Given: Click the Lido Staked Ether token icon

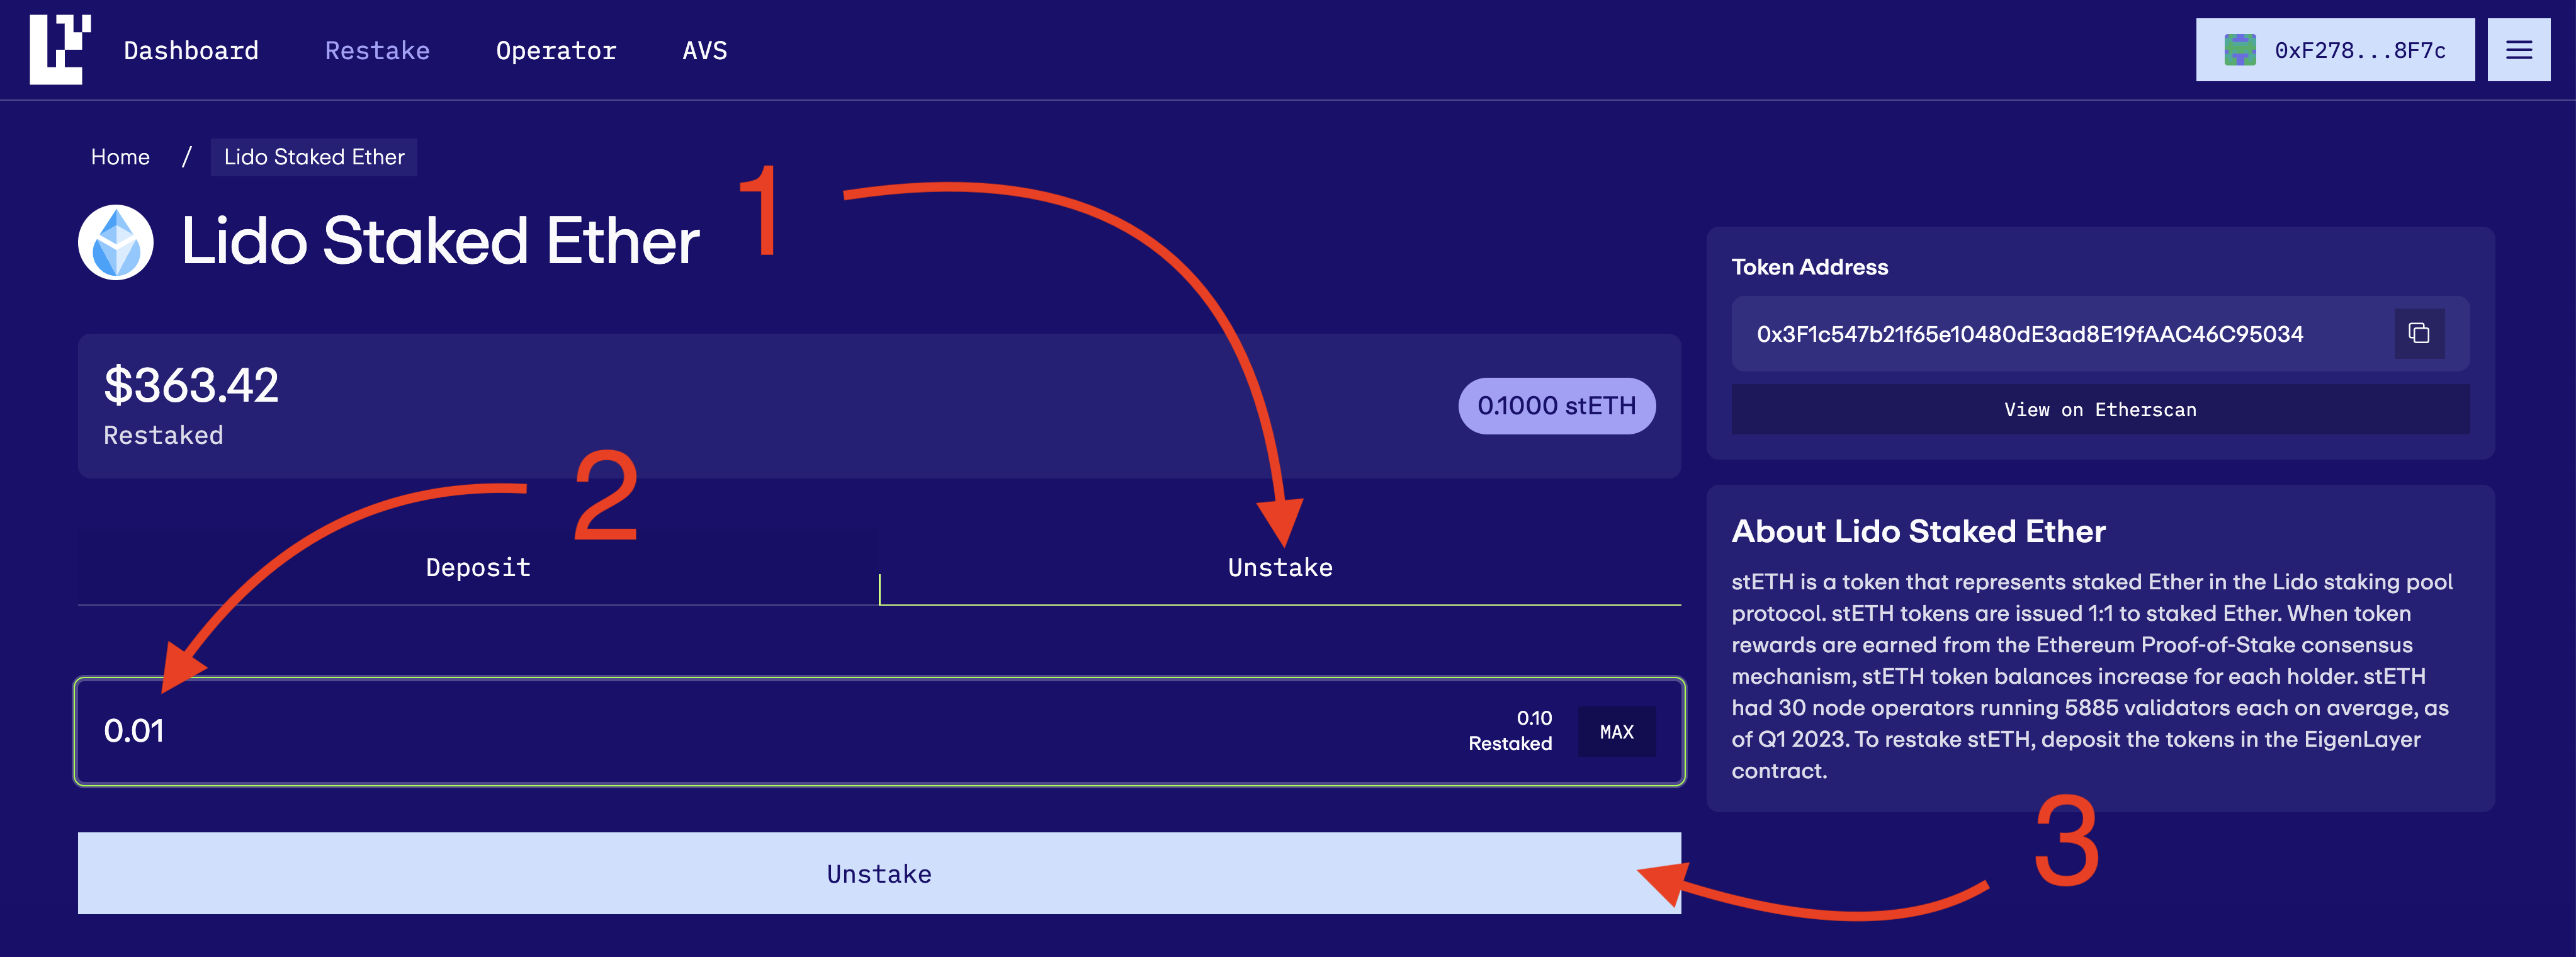Looking at the screenshot, I should (116, 242).
